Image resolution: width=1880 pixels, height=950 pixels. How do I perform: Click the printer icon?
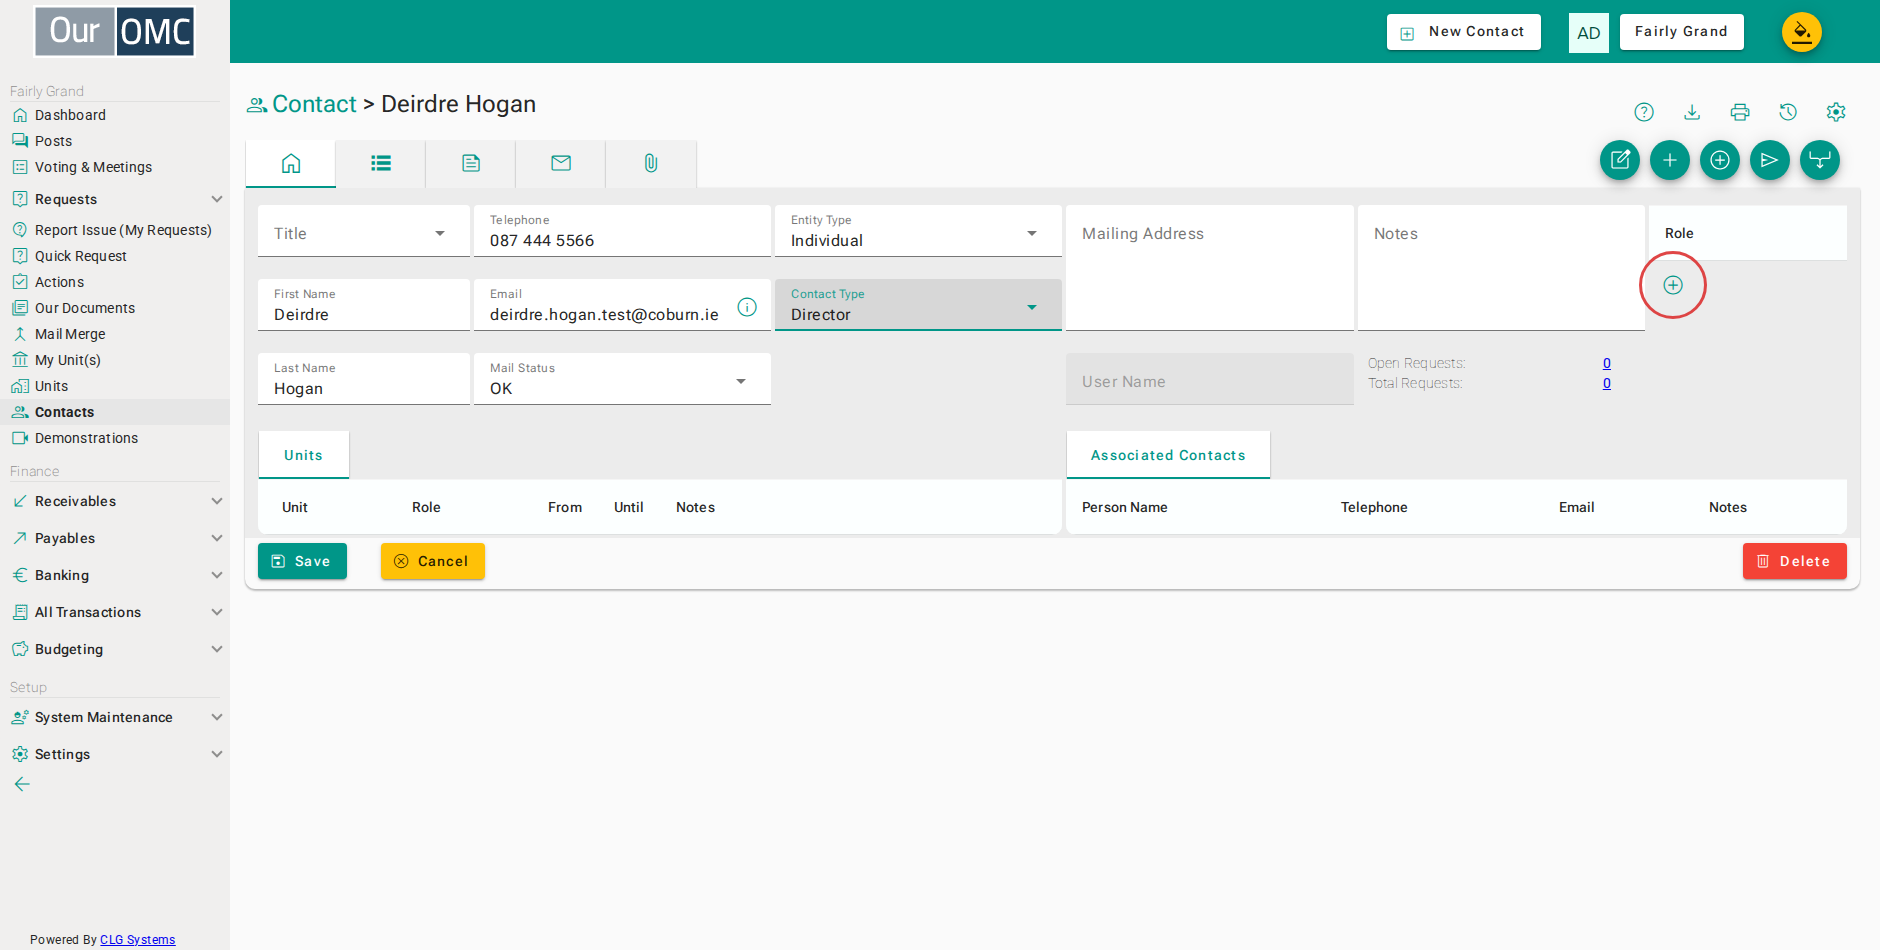[1740, 112]
